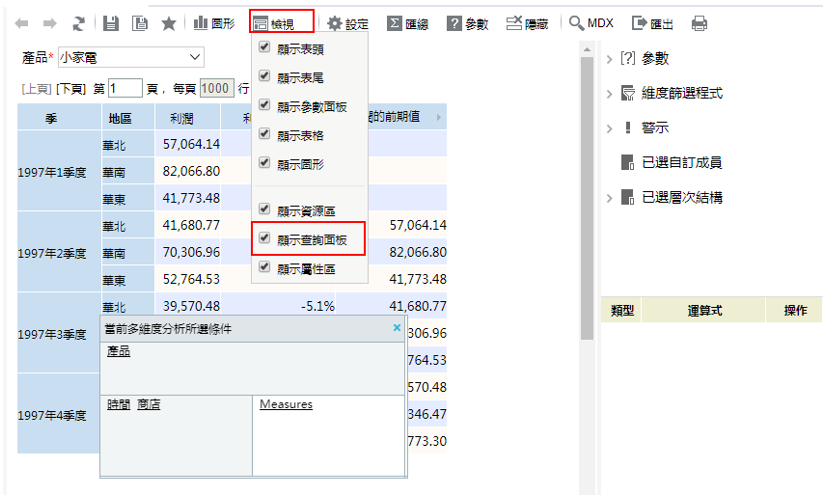Click the 下頁 next page link
Viewport: 825px width, 497px height.
[72, 89]
